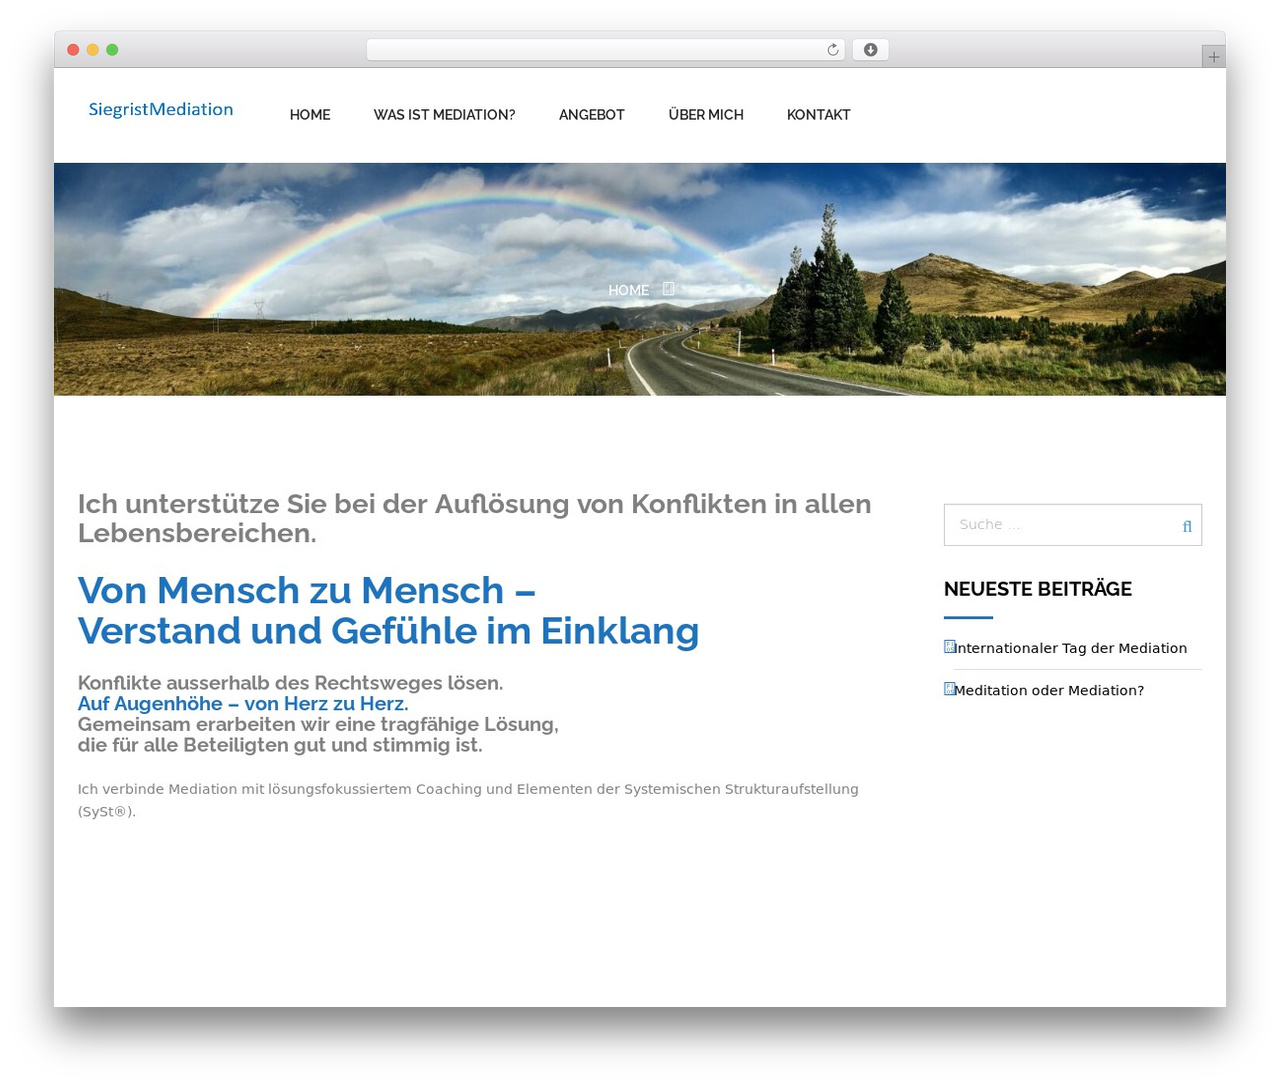Open the WAS IST MEDIATION? menu item
The image size is (1280, 1084).
(x=444, y=115)
